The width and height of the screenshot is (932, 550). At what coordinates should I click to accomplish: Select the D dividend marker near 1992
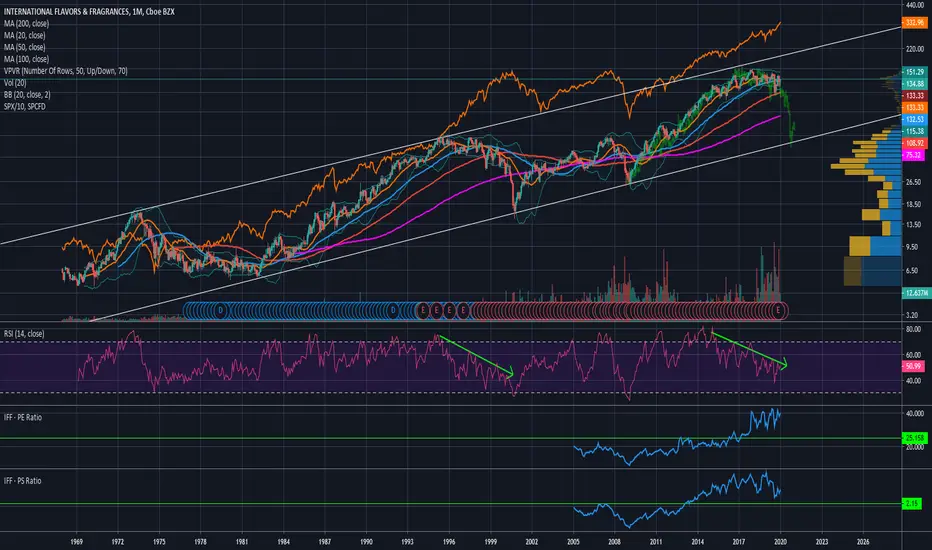point(392,310)
